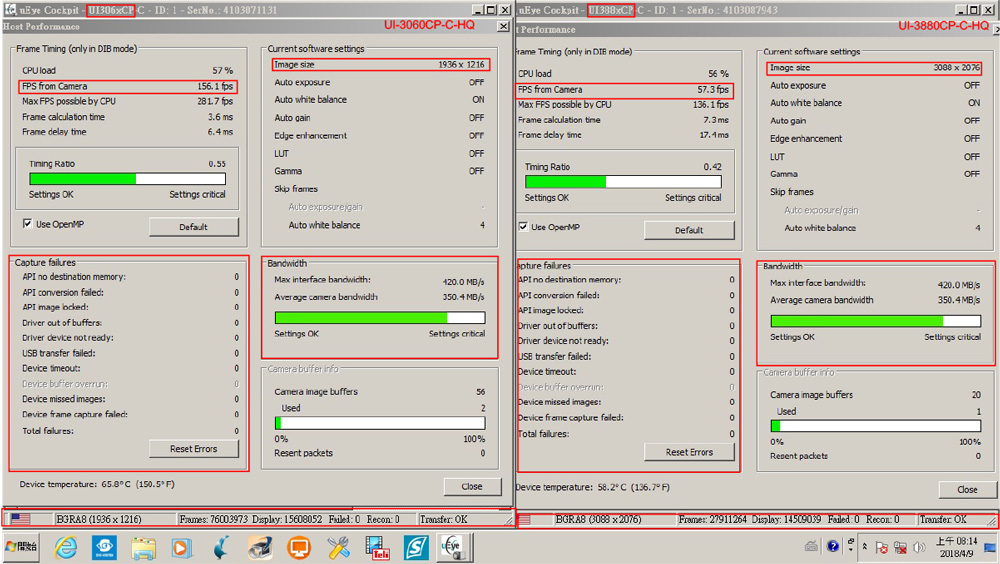1000x564 pixels.
Task: Launch Windows Media Player from taskbar
Action: coord(181,547)
